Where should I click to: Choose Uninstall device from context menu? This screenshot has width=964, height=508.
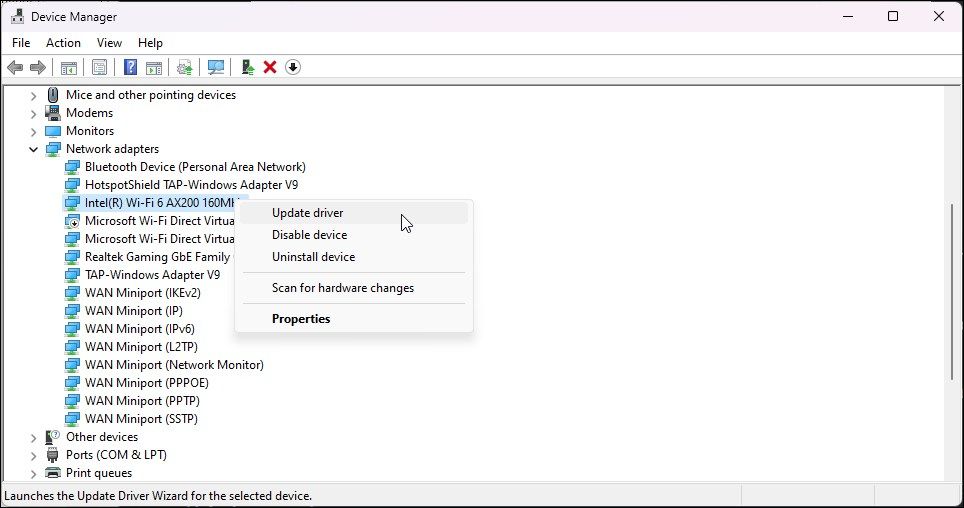tap(354, 257)
